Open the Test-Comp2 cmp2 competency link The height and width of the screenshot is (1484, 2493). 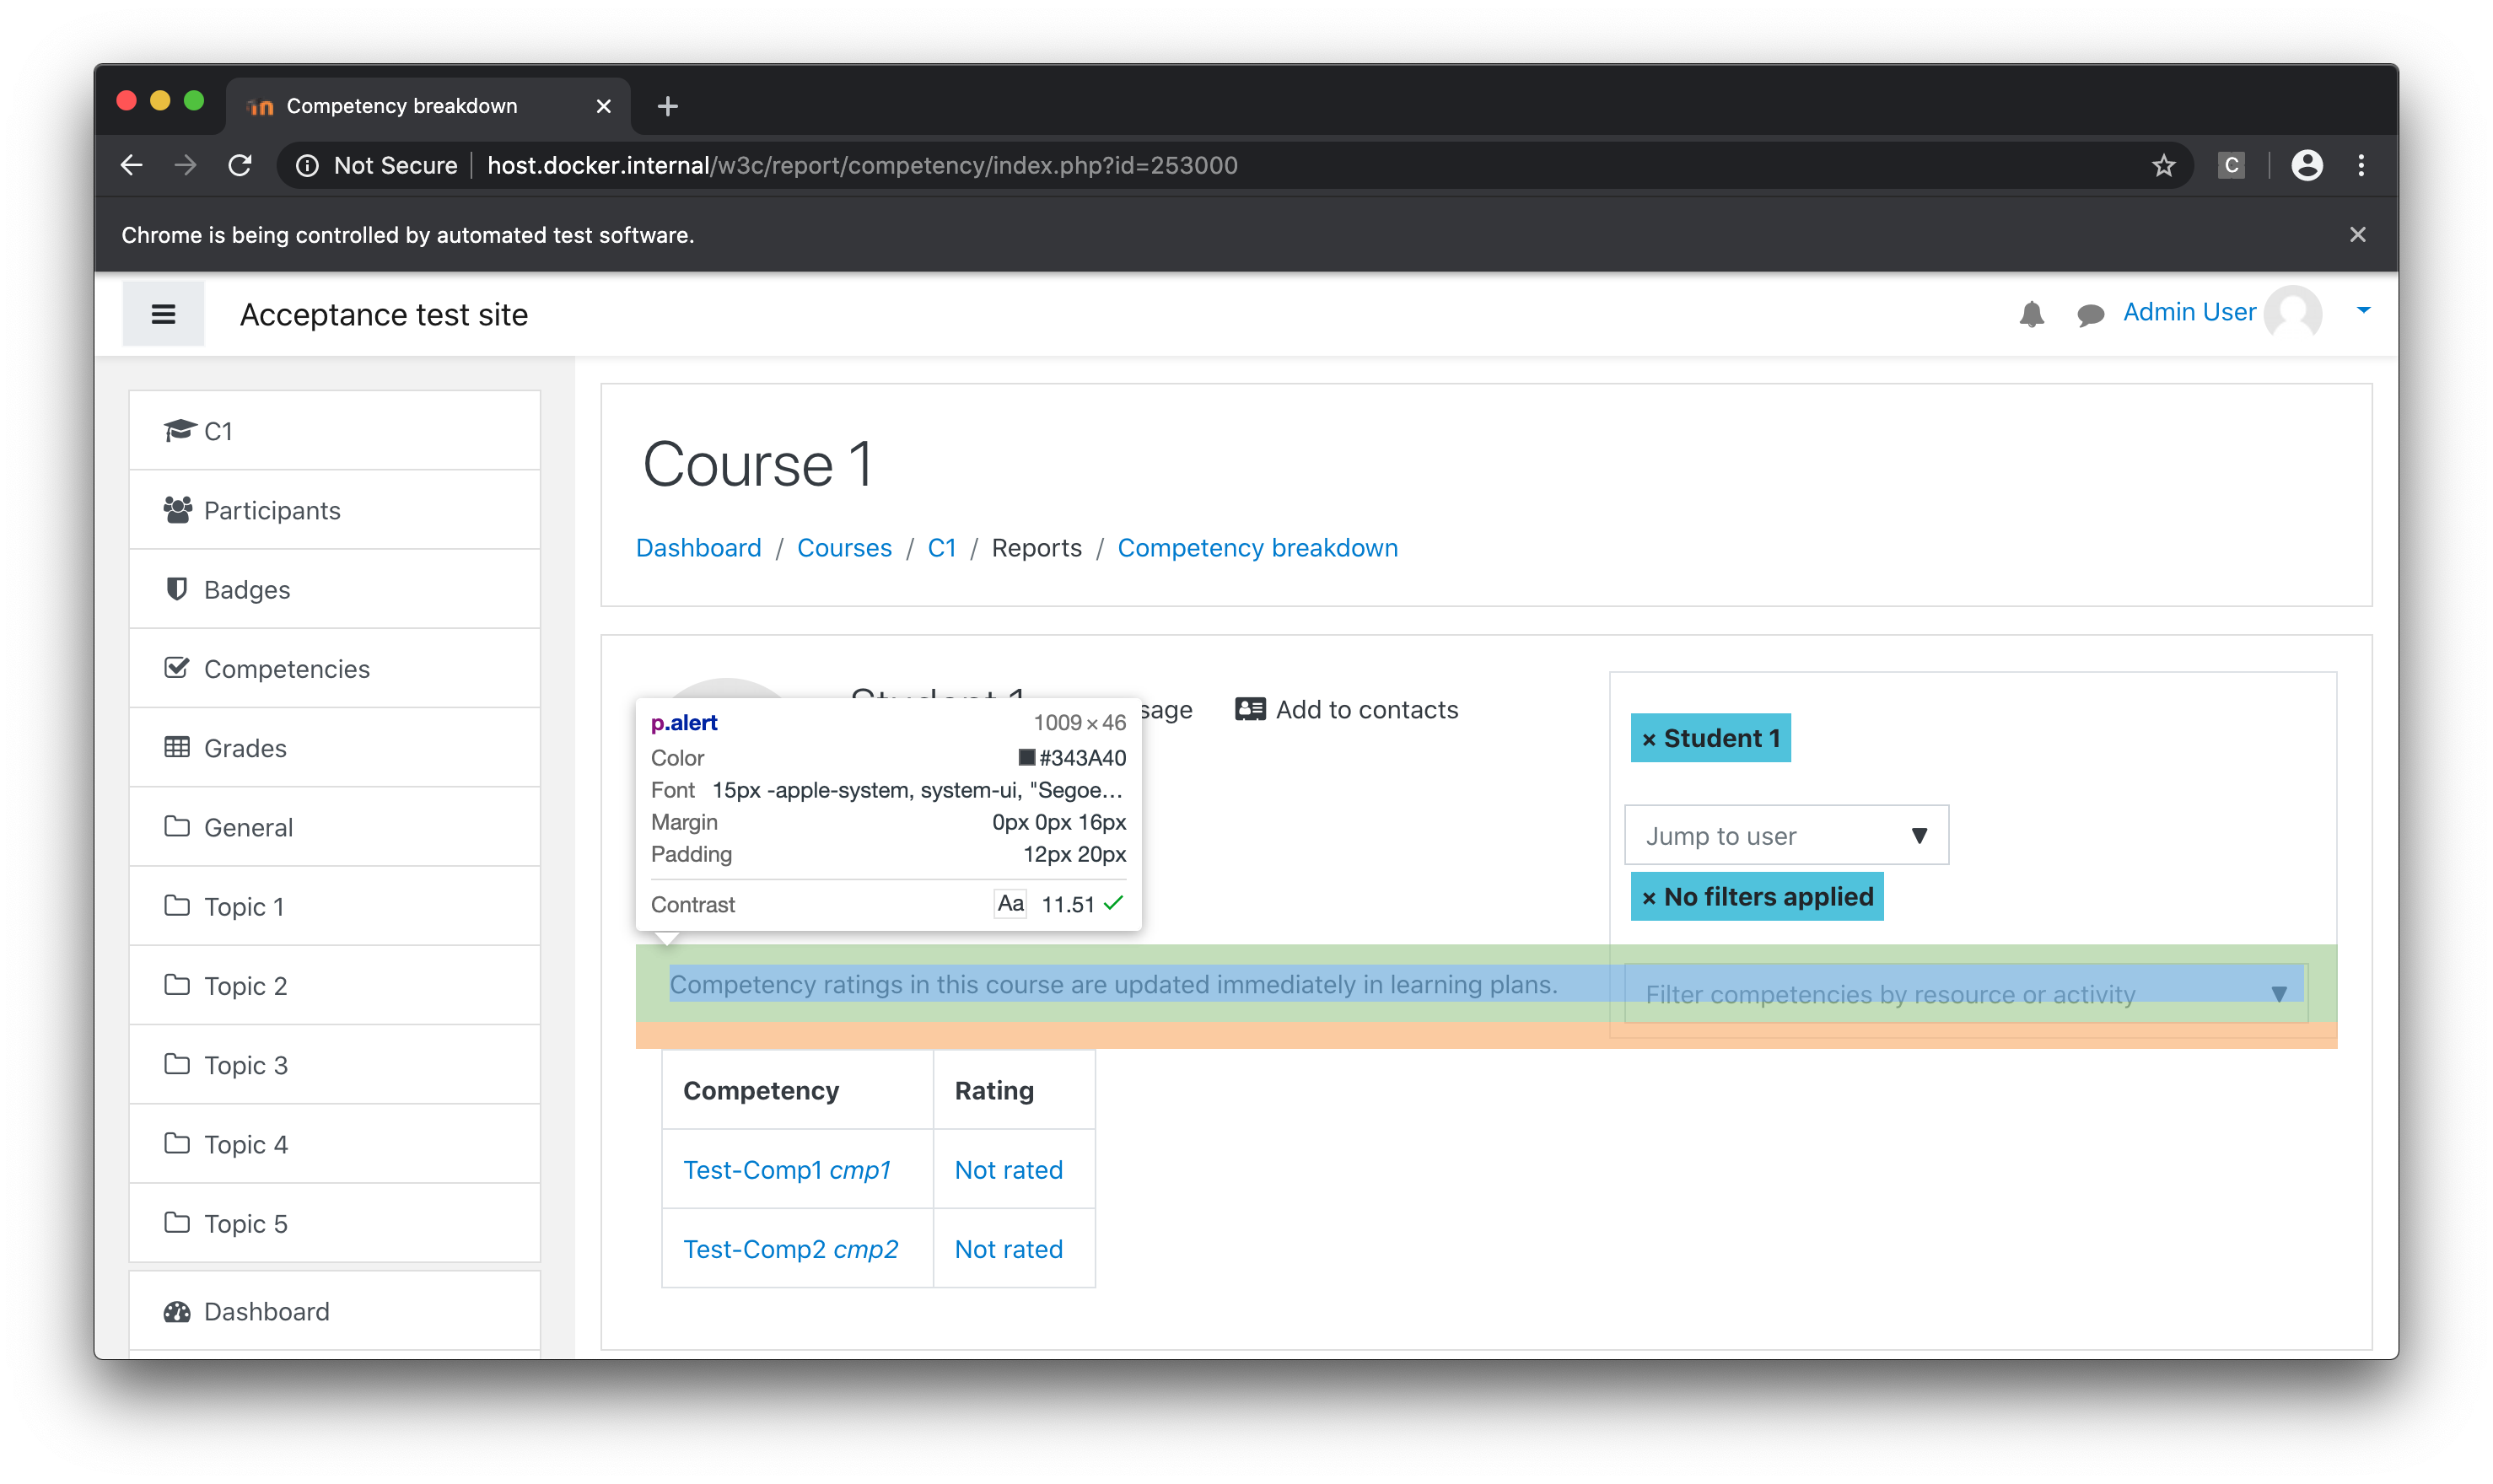click(x=790, y=1249)
